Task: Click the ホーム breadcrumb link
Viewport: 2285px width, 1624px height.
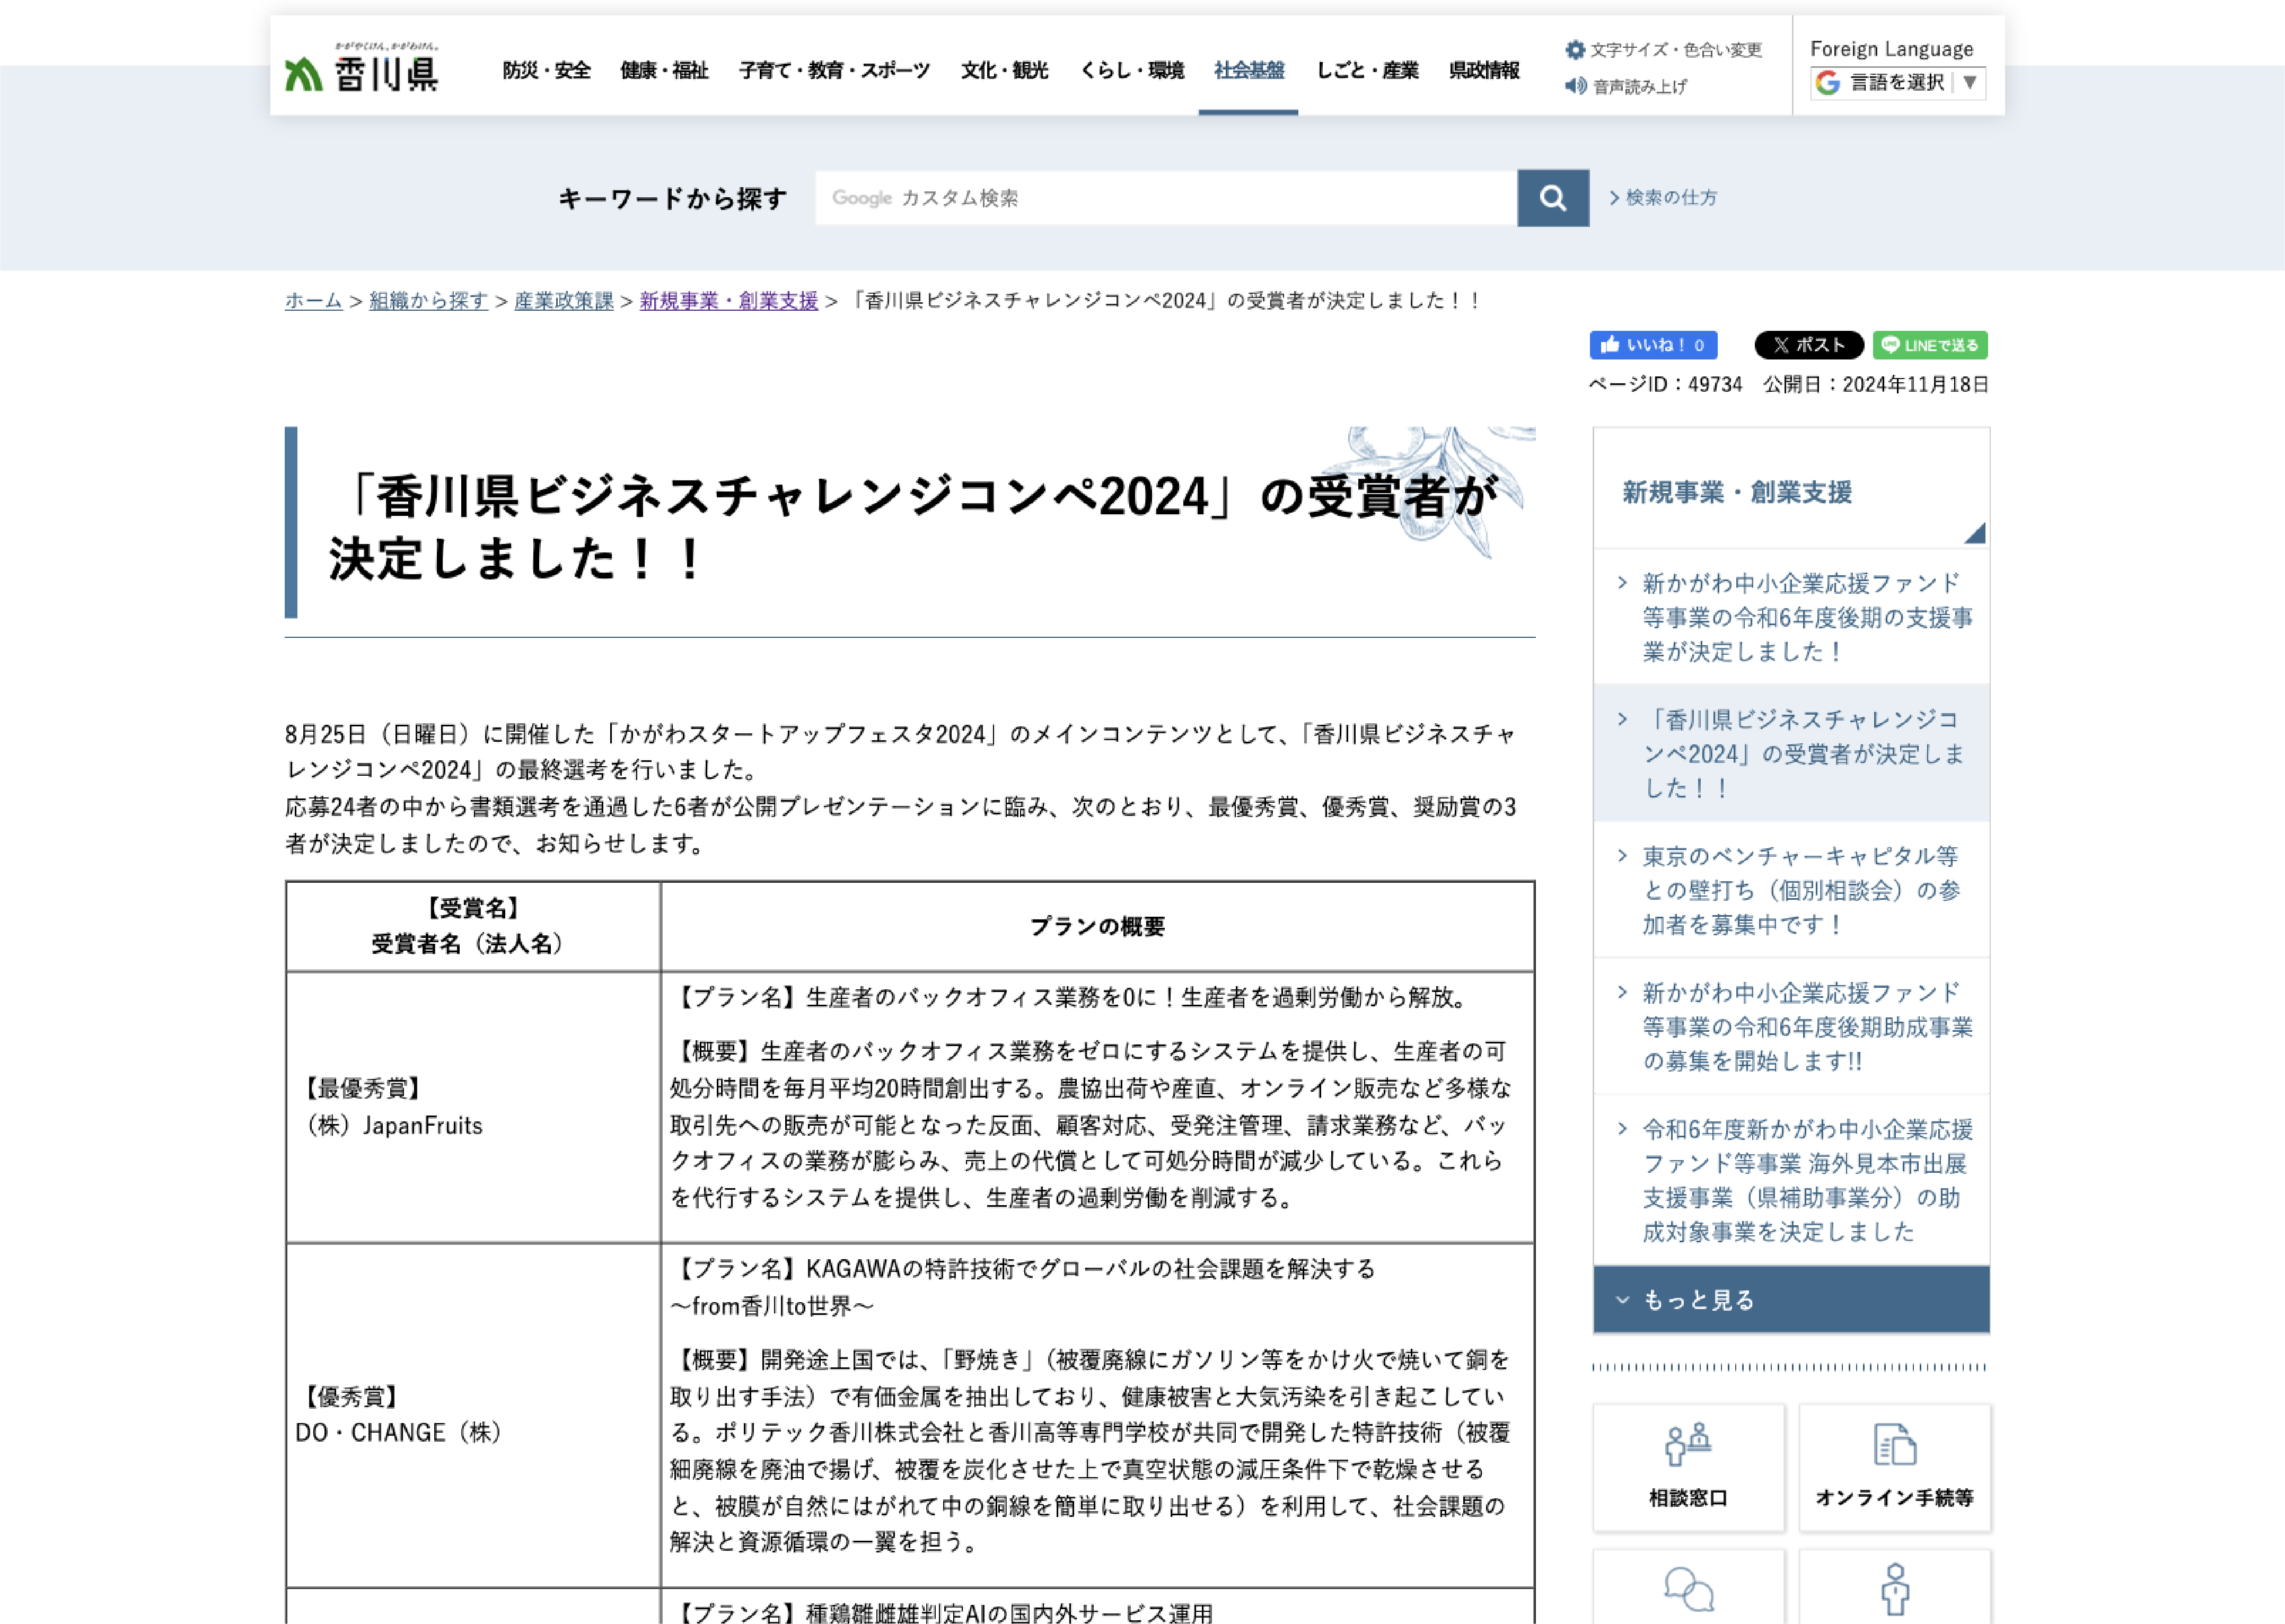Action: coord(313,301)
